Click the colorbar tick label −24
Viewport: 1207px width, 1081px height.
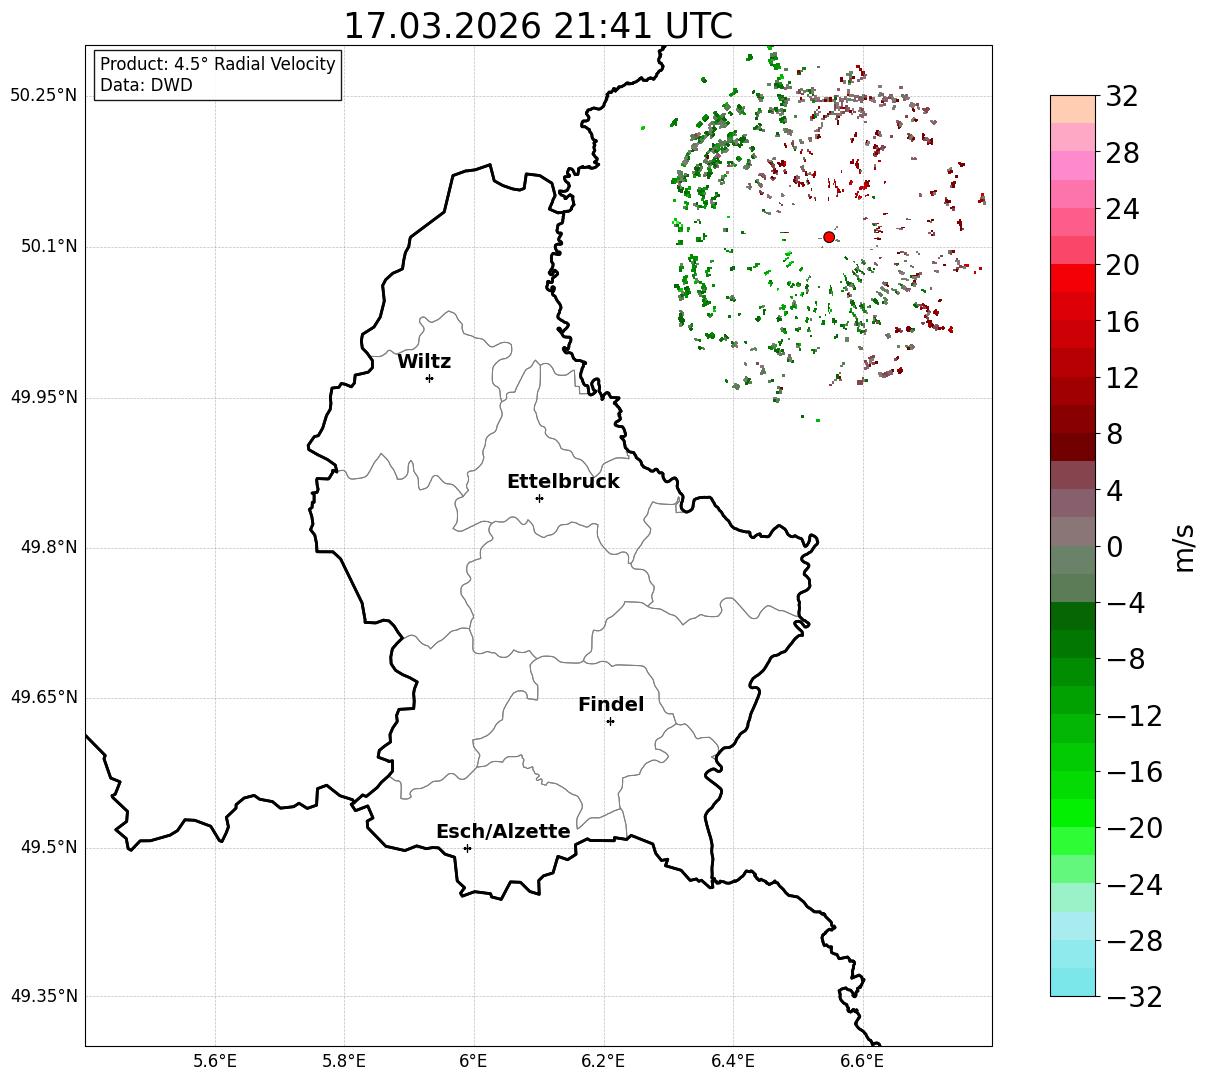tap(1134, 885)
